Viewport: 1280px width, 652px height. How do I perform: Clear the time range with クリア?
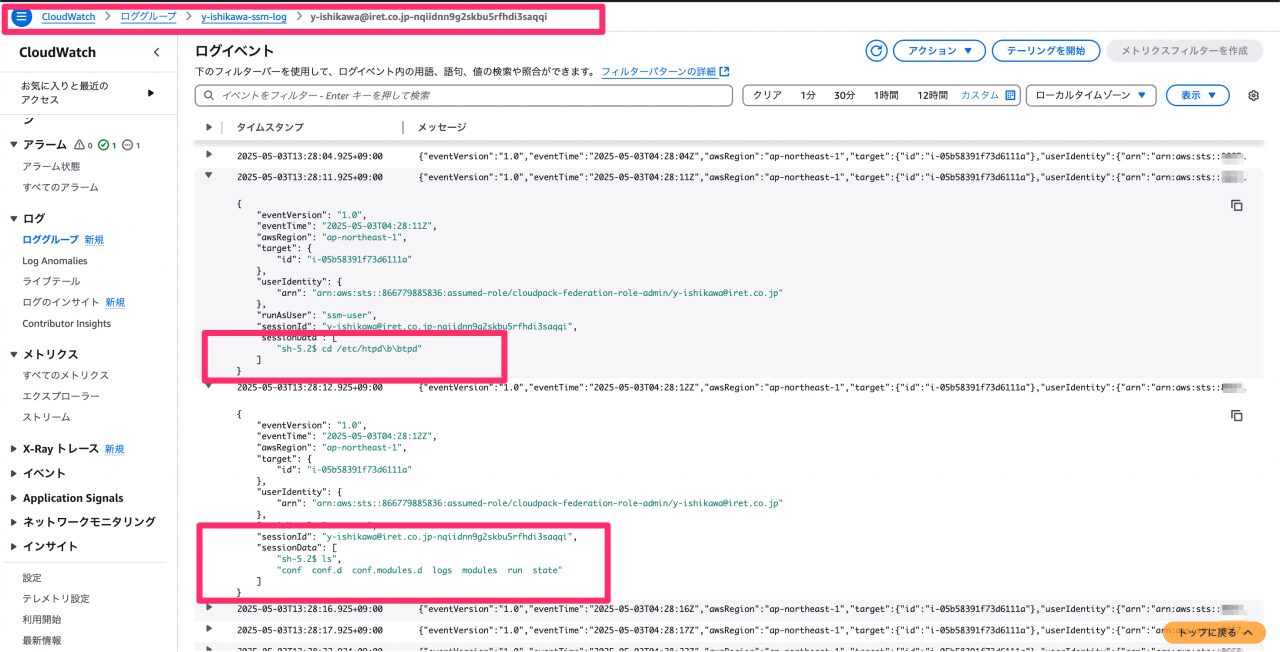[767, 95]
